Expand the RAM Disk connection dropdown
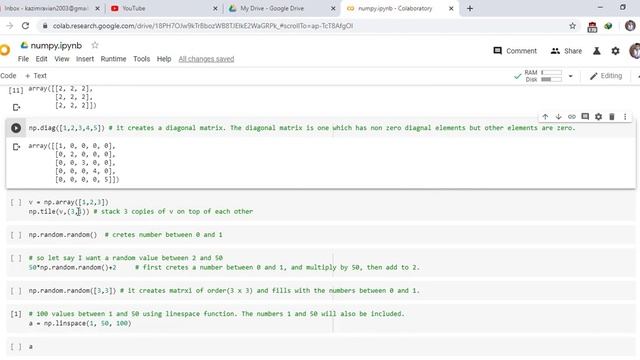The image size is (640, 360). (x=571, y=76)
